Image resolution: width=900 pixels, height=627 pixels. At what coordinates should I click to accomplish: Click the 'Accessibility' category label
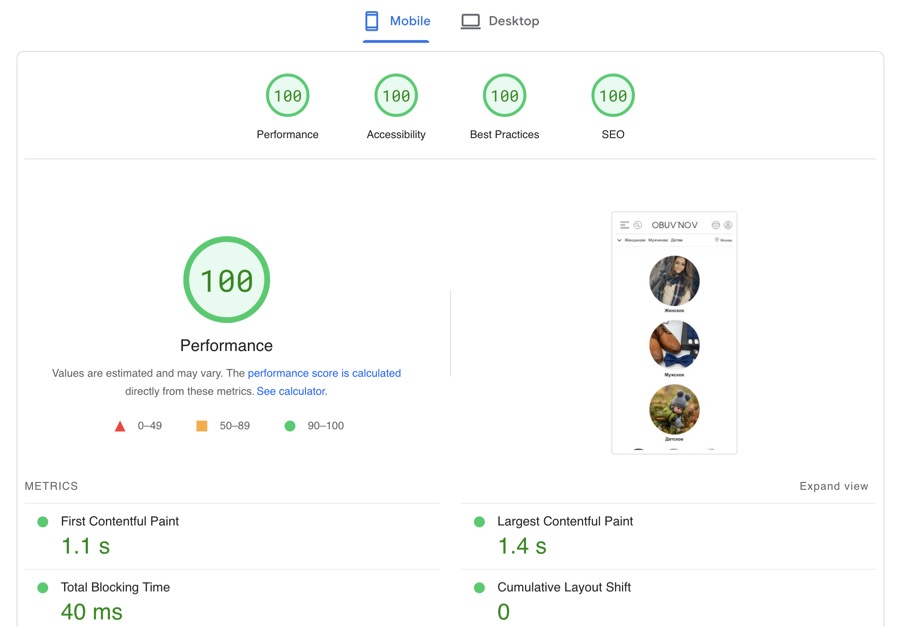point(396,134)
